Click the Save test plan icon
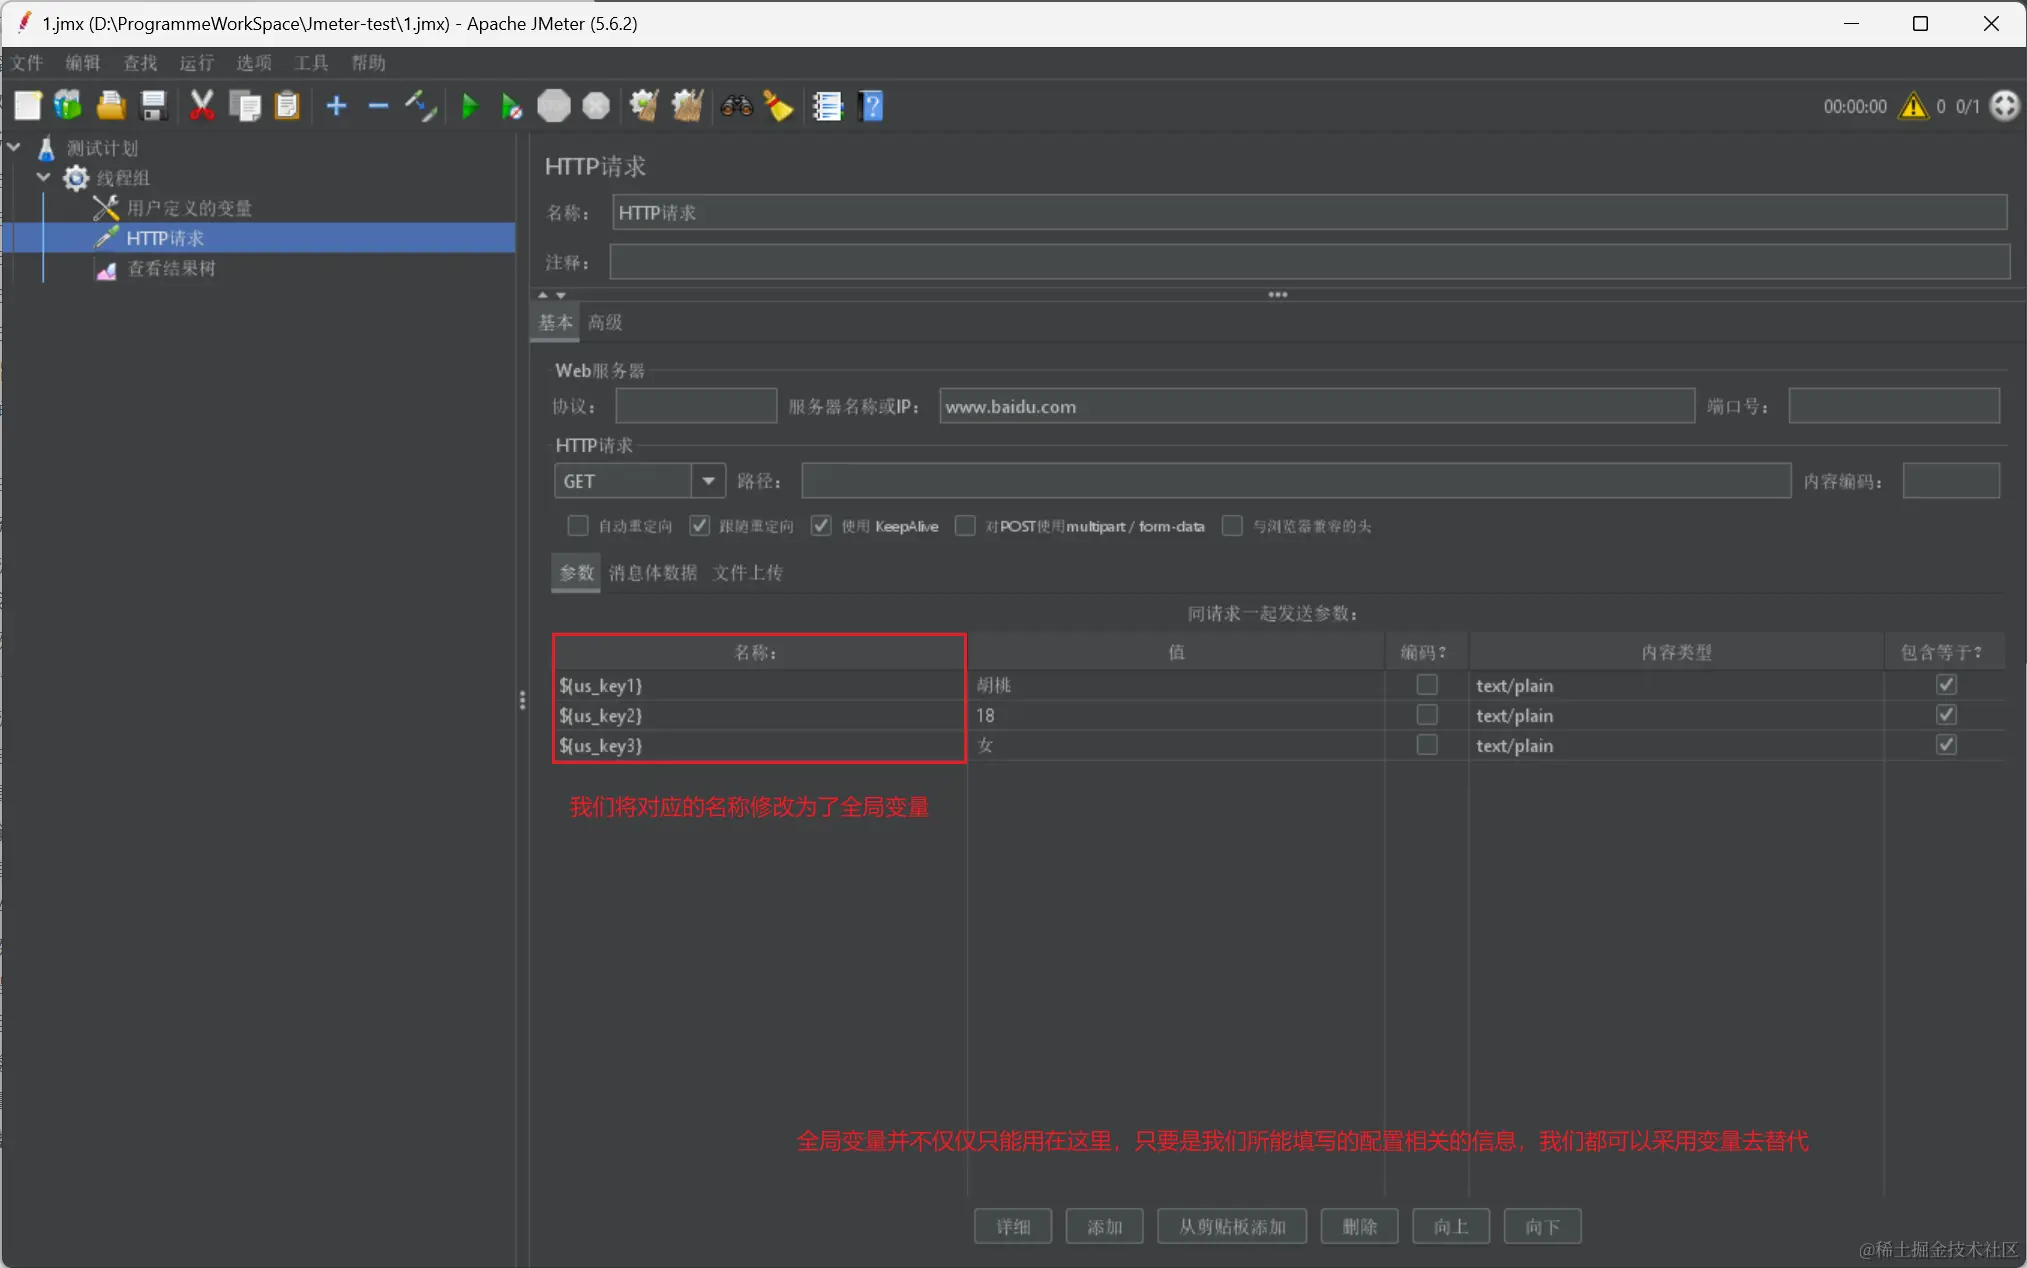 click(x=153, y=106)
